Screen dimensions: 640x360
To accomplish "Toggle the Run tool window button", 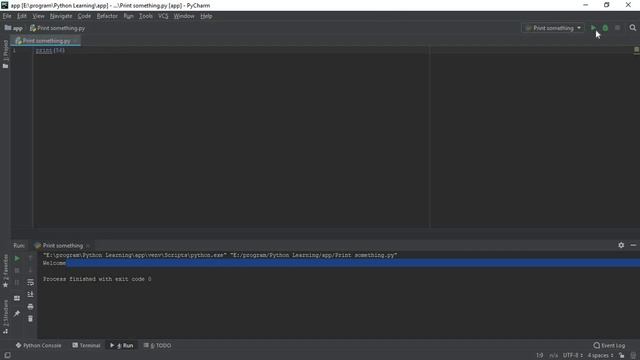I will point(122,345).
